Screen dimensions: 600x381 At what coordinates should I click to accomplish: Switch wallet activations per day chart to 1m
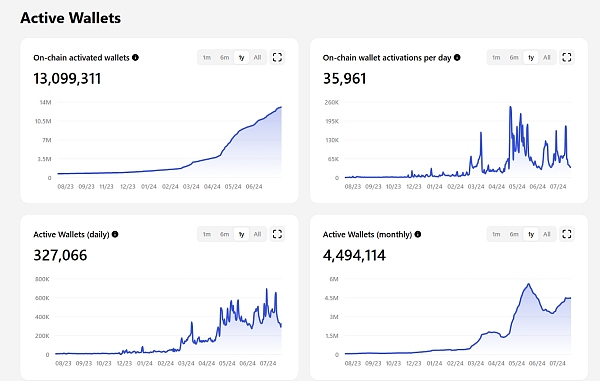[x=496, y=57]
